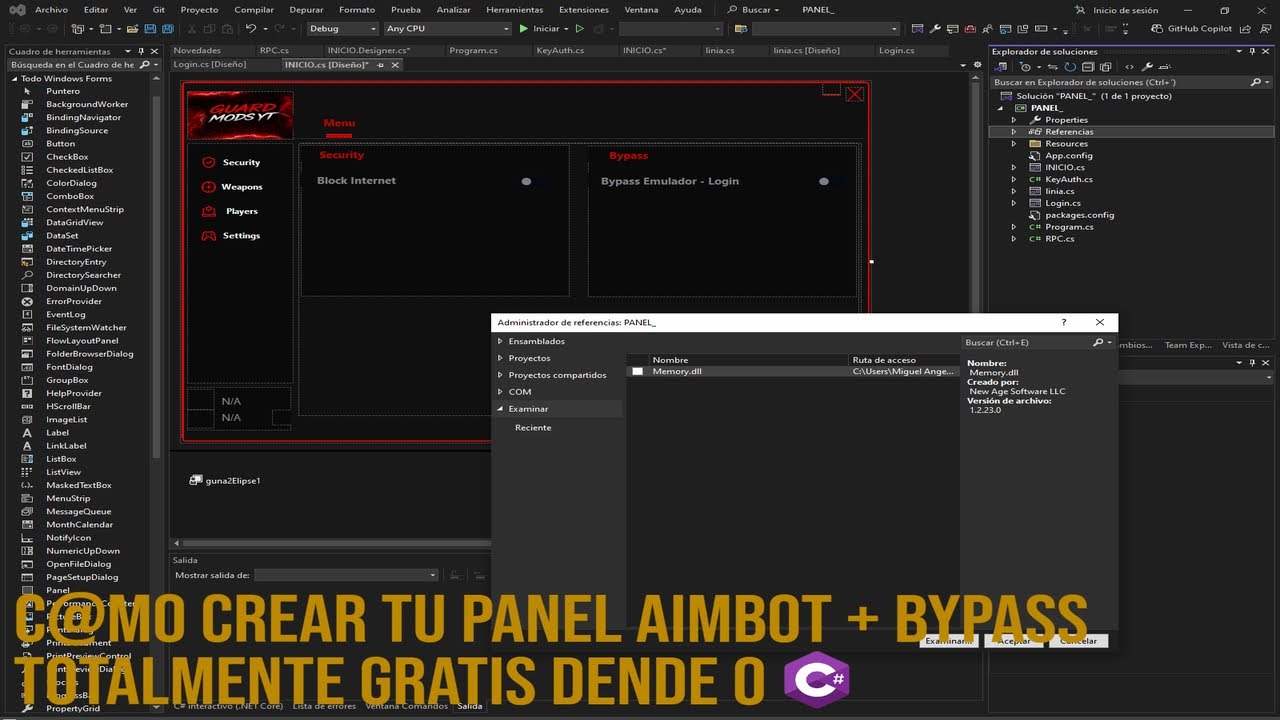Viewport: 1280px width, 720px height.
Task: Click the guna2Elipse1 component tray icon
Action: [196, 480]
